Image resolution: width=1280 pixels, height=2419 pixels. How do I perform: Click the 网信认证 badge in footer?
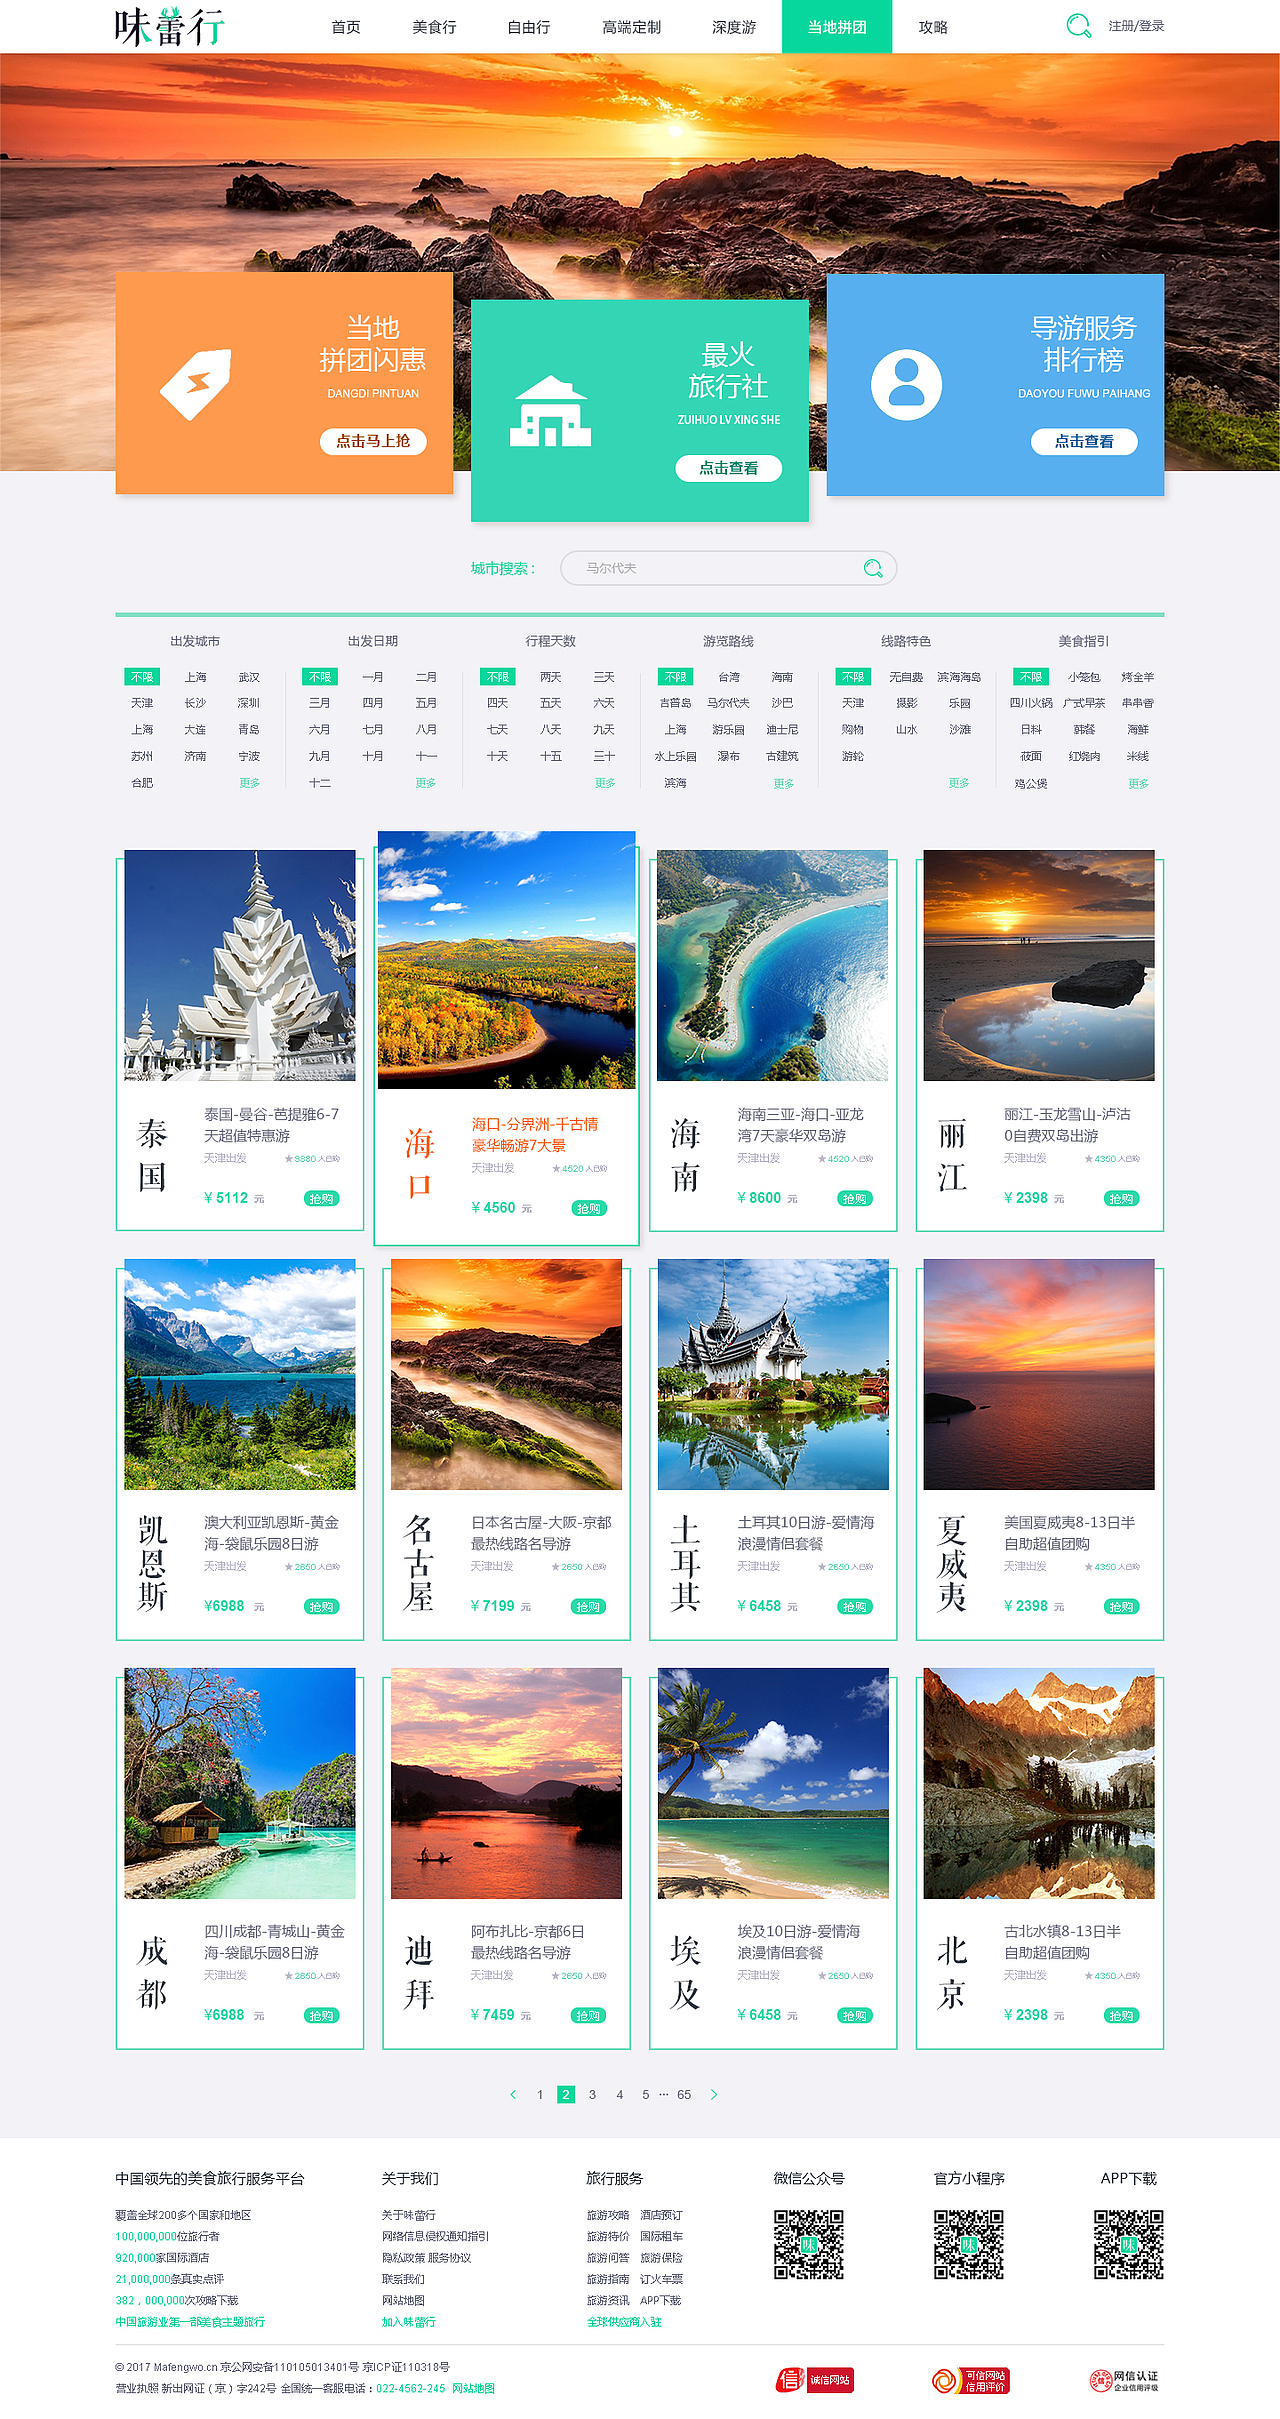(1125, 2381)
